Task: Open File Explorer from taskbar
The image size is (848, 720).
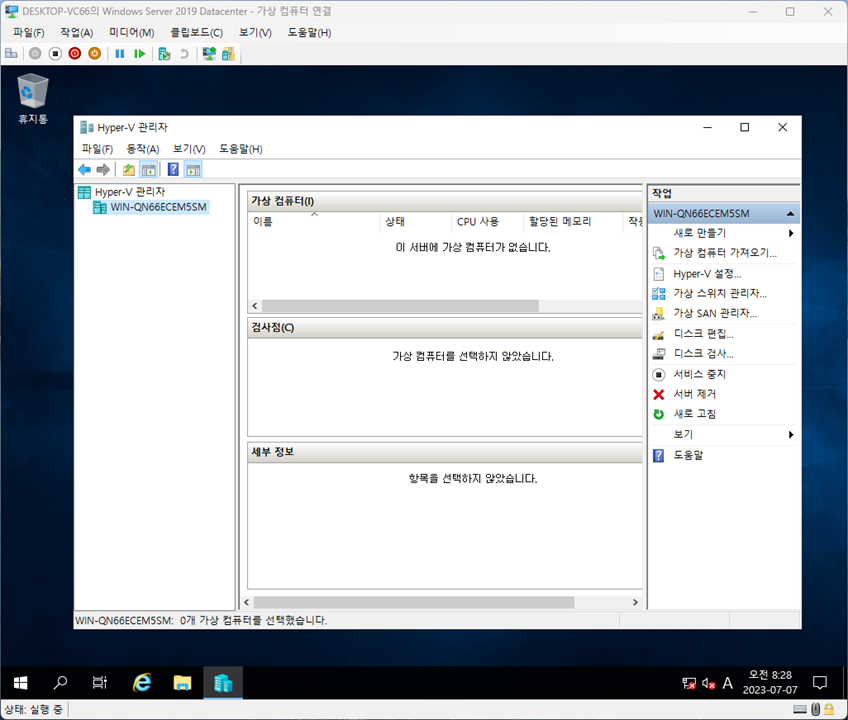Action: [182, 683]
